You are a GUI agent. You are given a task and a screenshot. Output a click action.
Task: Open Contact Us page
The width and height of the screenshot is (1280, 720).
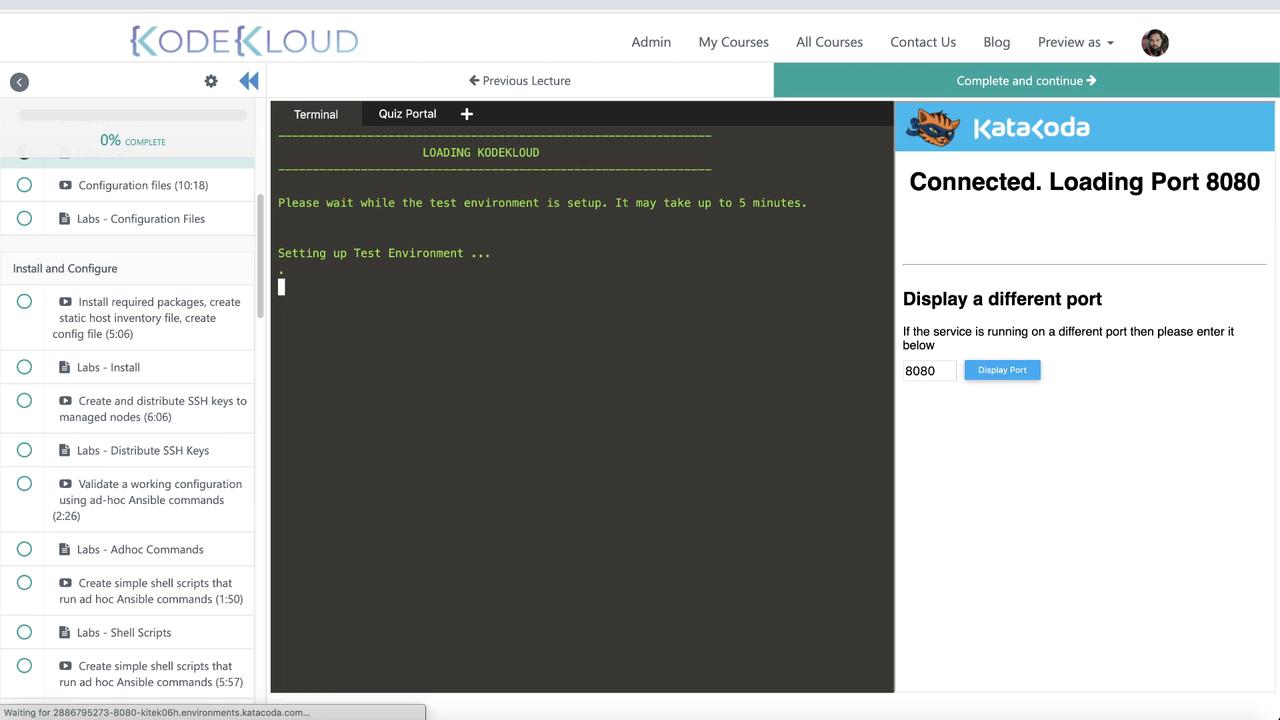coord(923,42)
